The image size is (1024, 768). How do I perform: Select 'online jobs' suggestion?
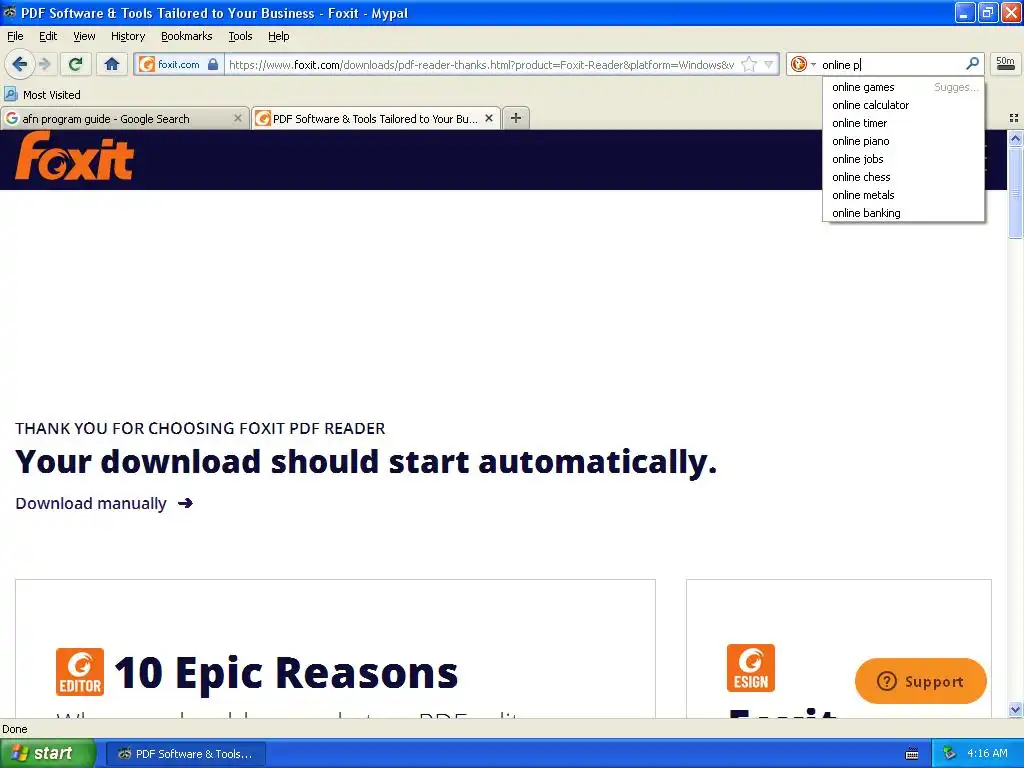[903, 159]
